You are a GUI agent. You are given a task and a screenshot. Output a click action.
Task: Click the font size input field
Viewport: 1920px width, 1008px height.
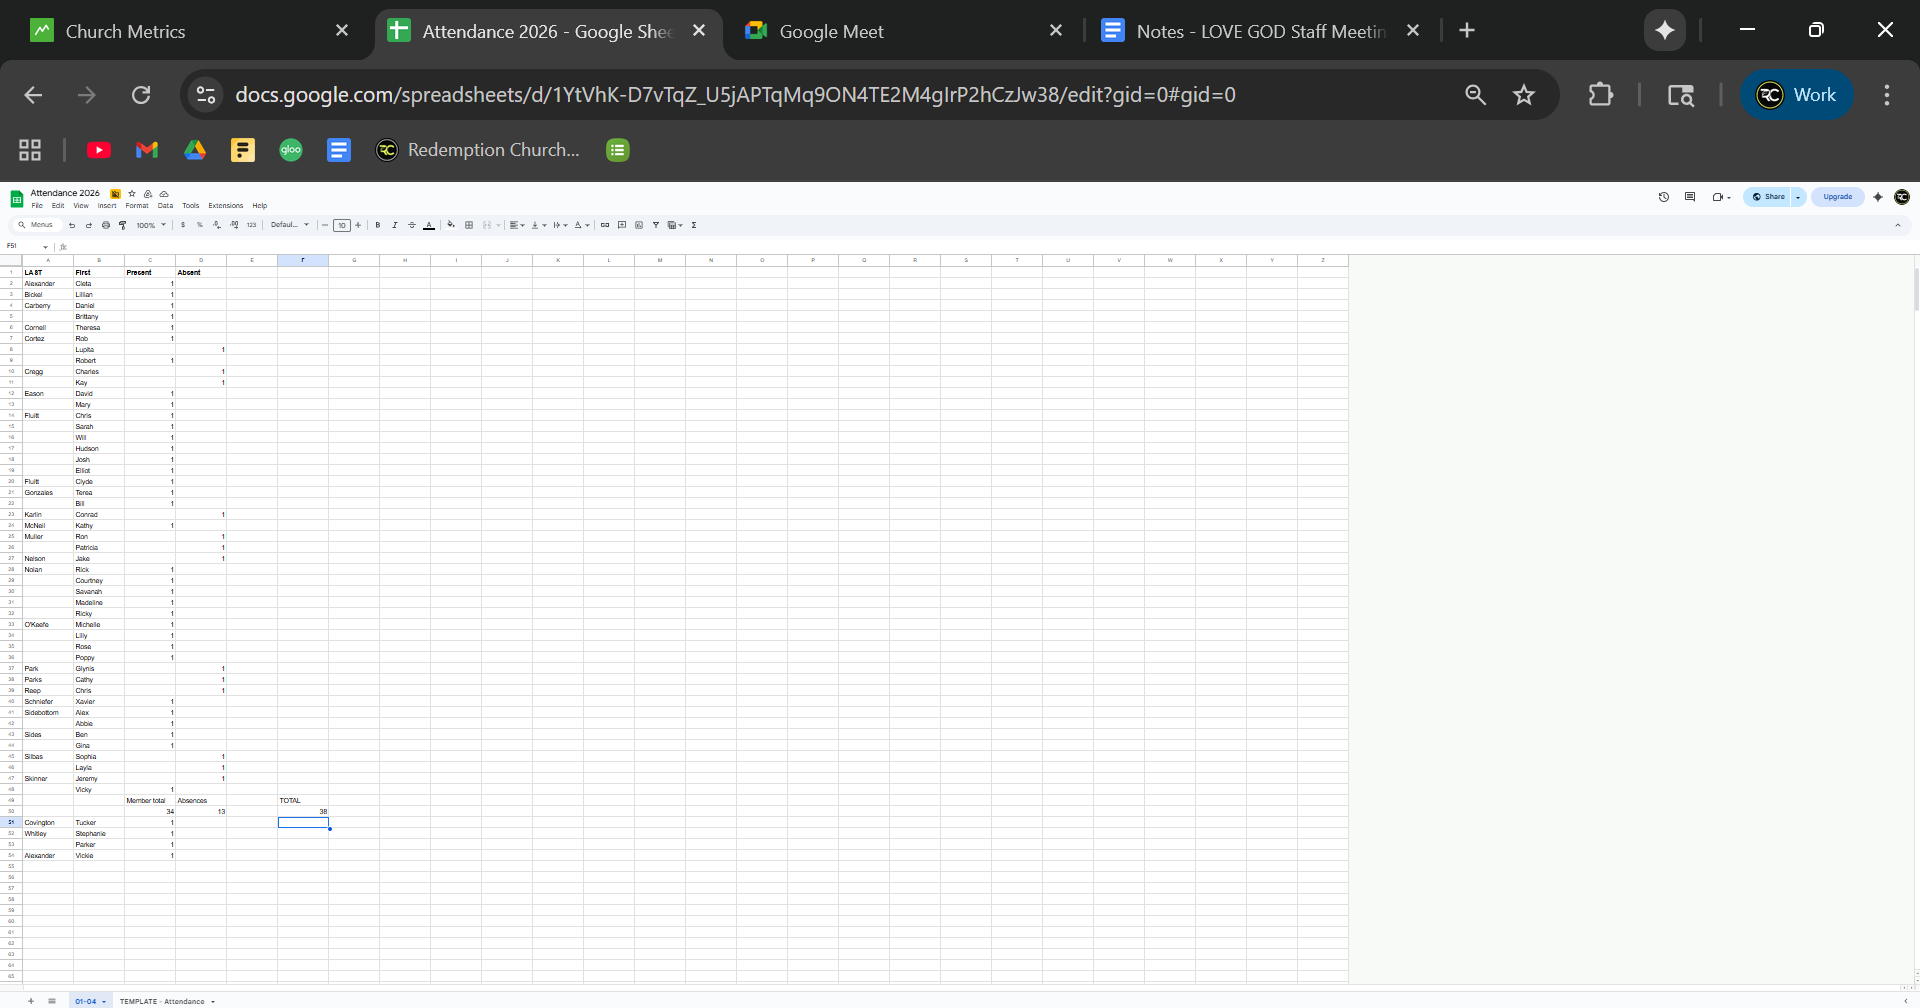pos(342,225)
